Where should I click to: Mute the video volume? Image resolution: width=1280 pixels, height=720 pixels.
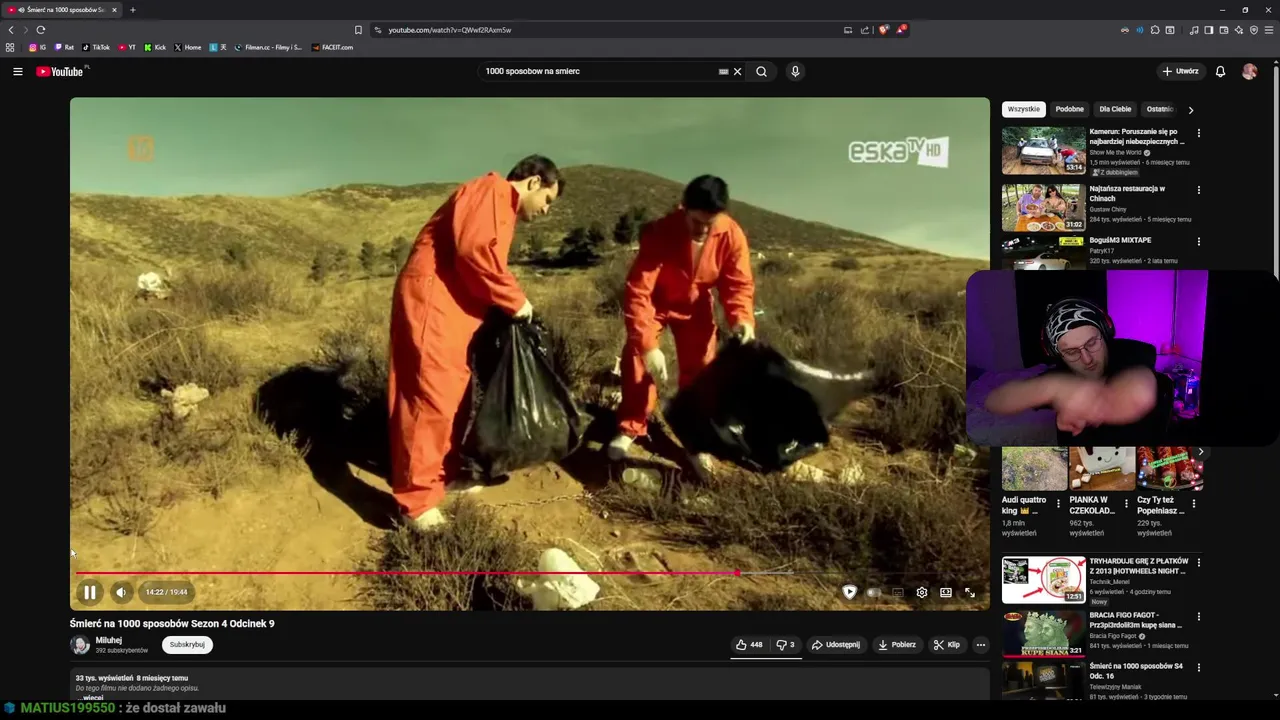(x=120, y=592)
